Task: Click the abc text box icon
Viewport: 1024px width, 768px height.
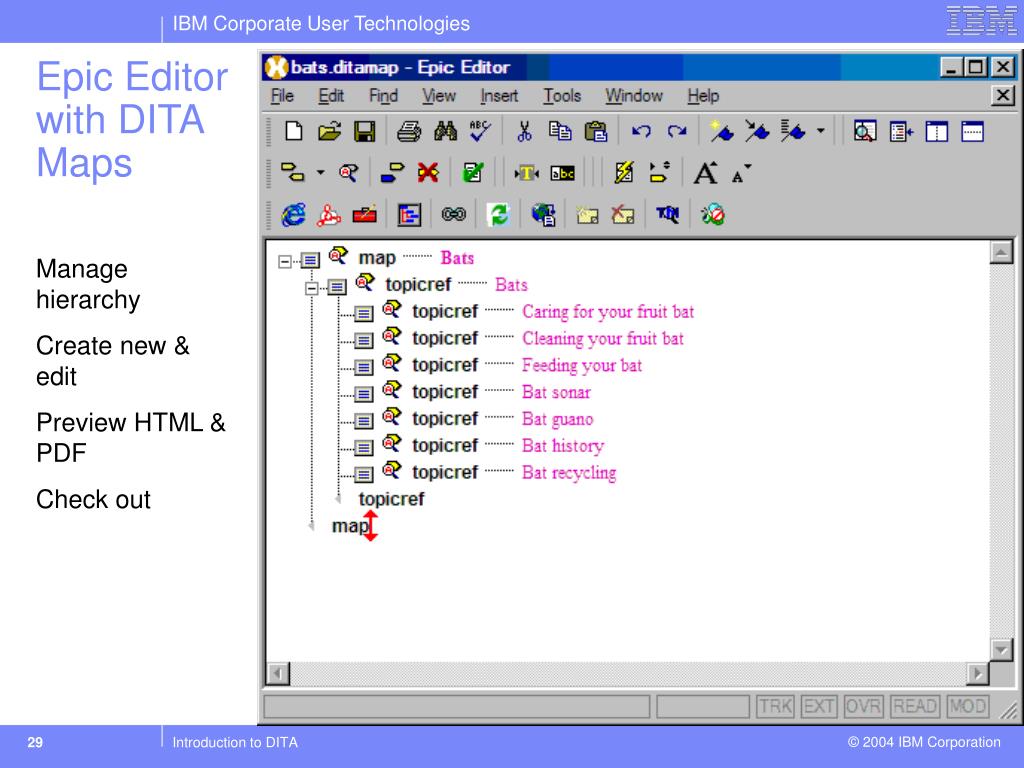Action: tap(562, 173)
